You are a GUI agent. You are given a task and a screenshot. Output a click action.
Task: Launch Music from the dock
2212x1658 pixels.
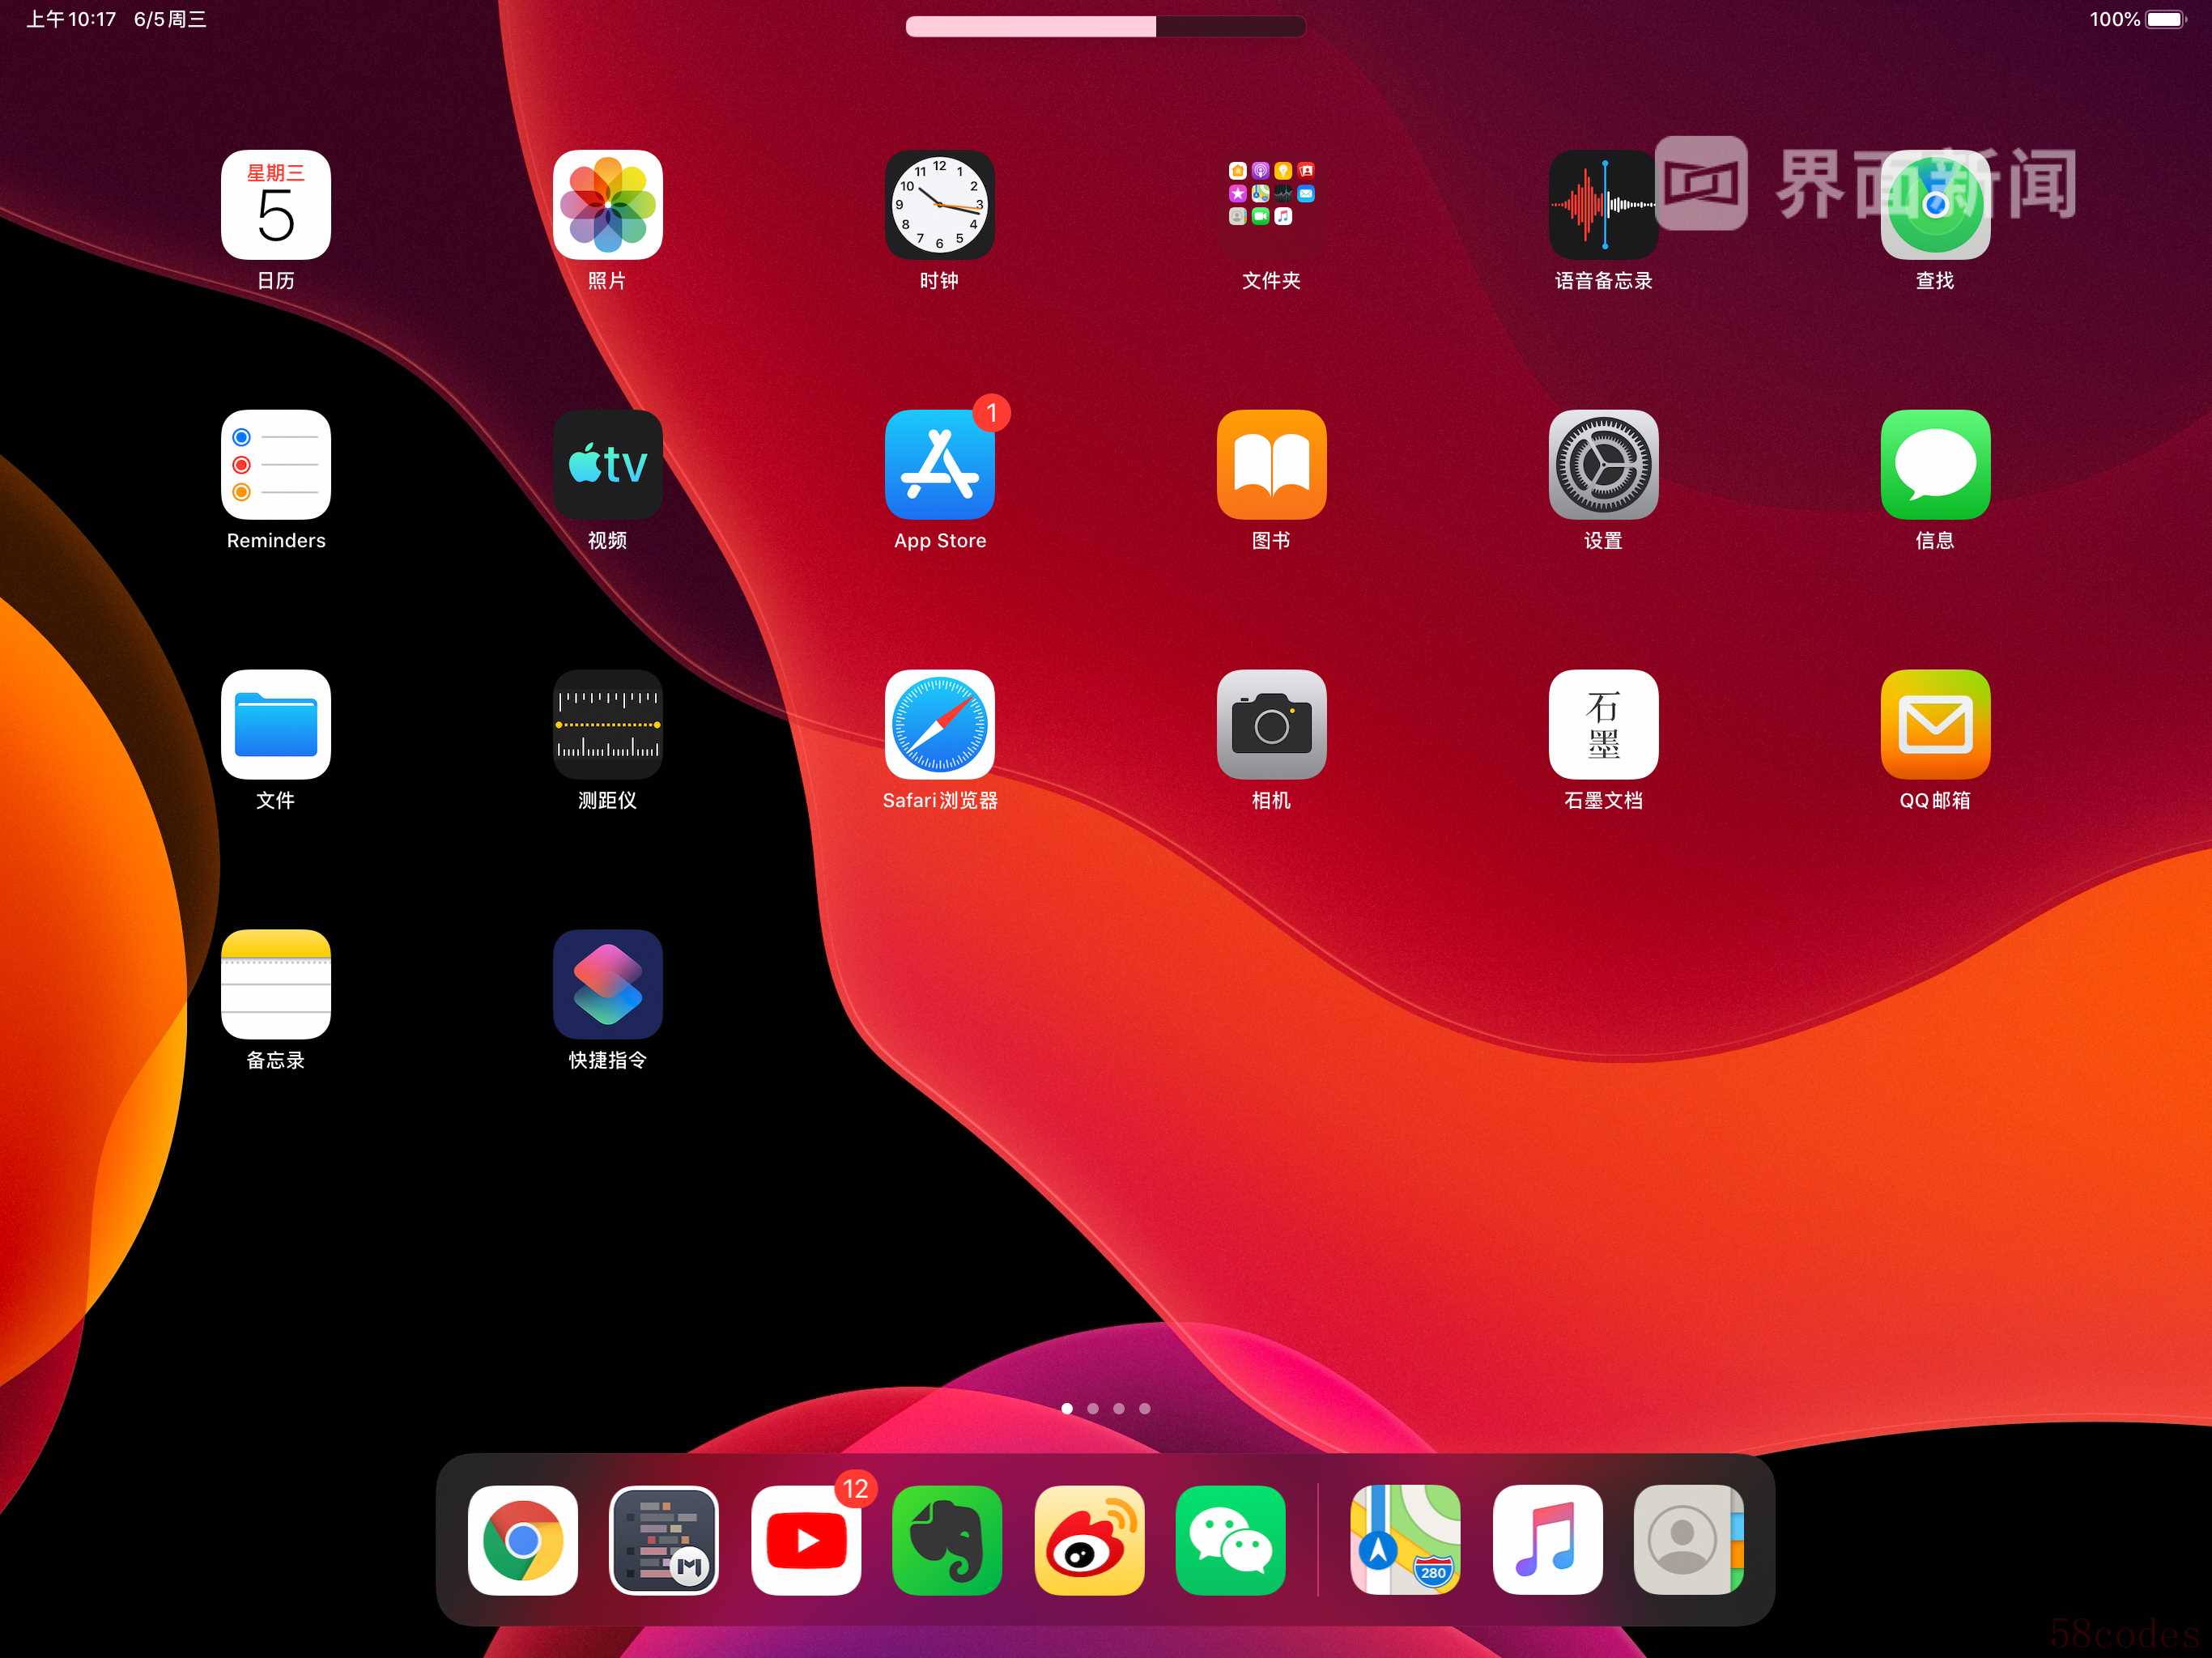coord(1548,1540)
